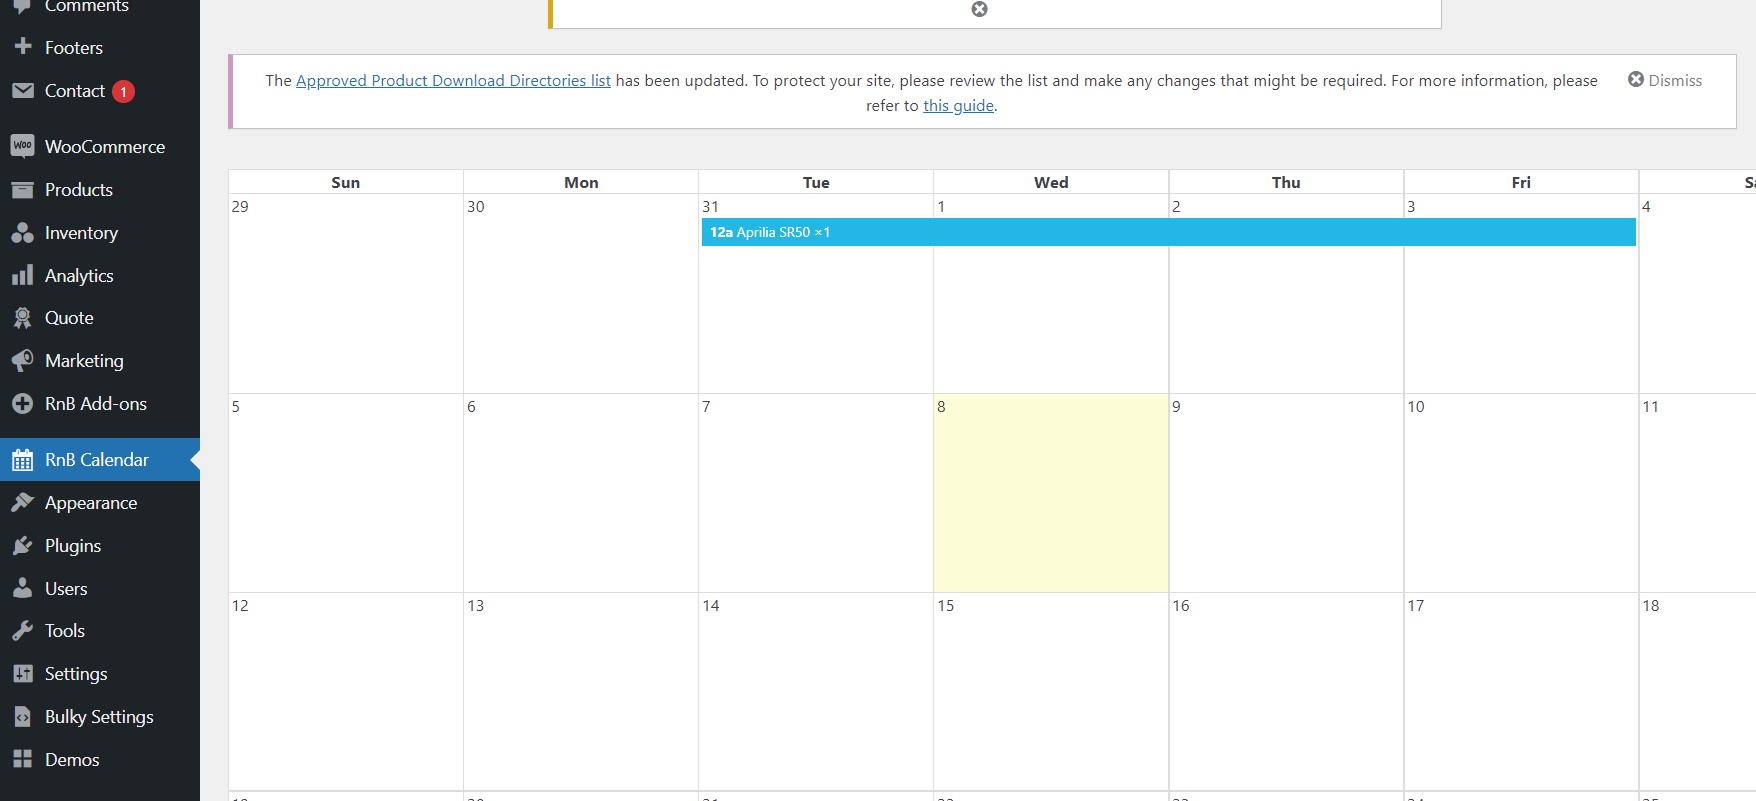Click the Quote menu item
The width and height of the screenshot is (1756, 801).
(x=69, y=318)
